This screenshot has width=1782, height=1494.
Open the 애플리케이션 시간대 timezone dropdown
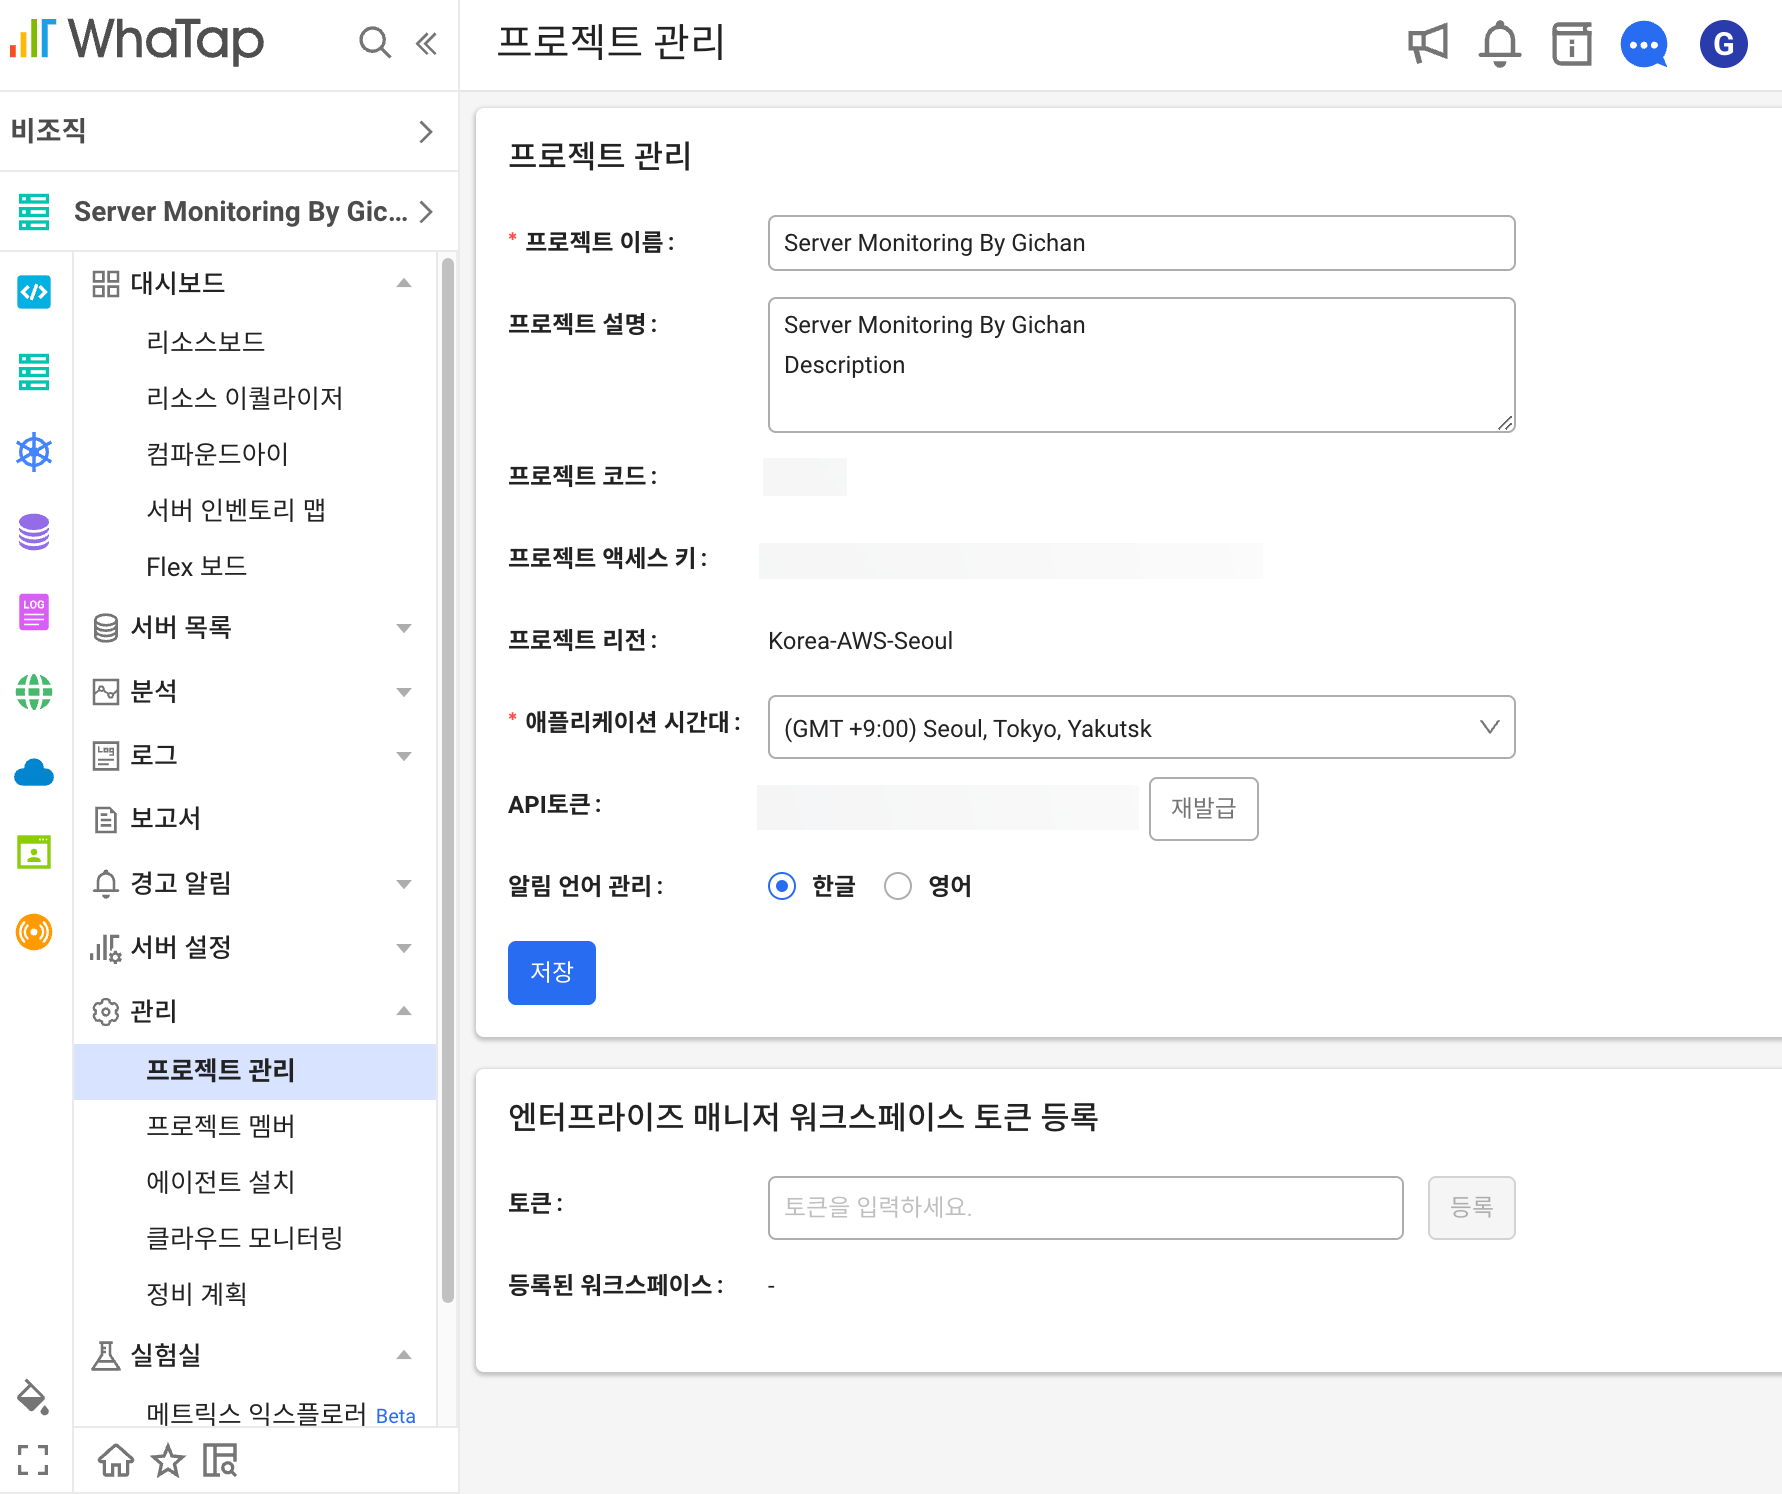coord(1141,727)
